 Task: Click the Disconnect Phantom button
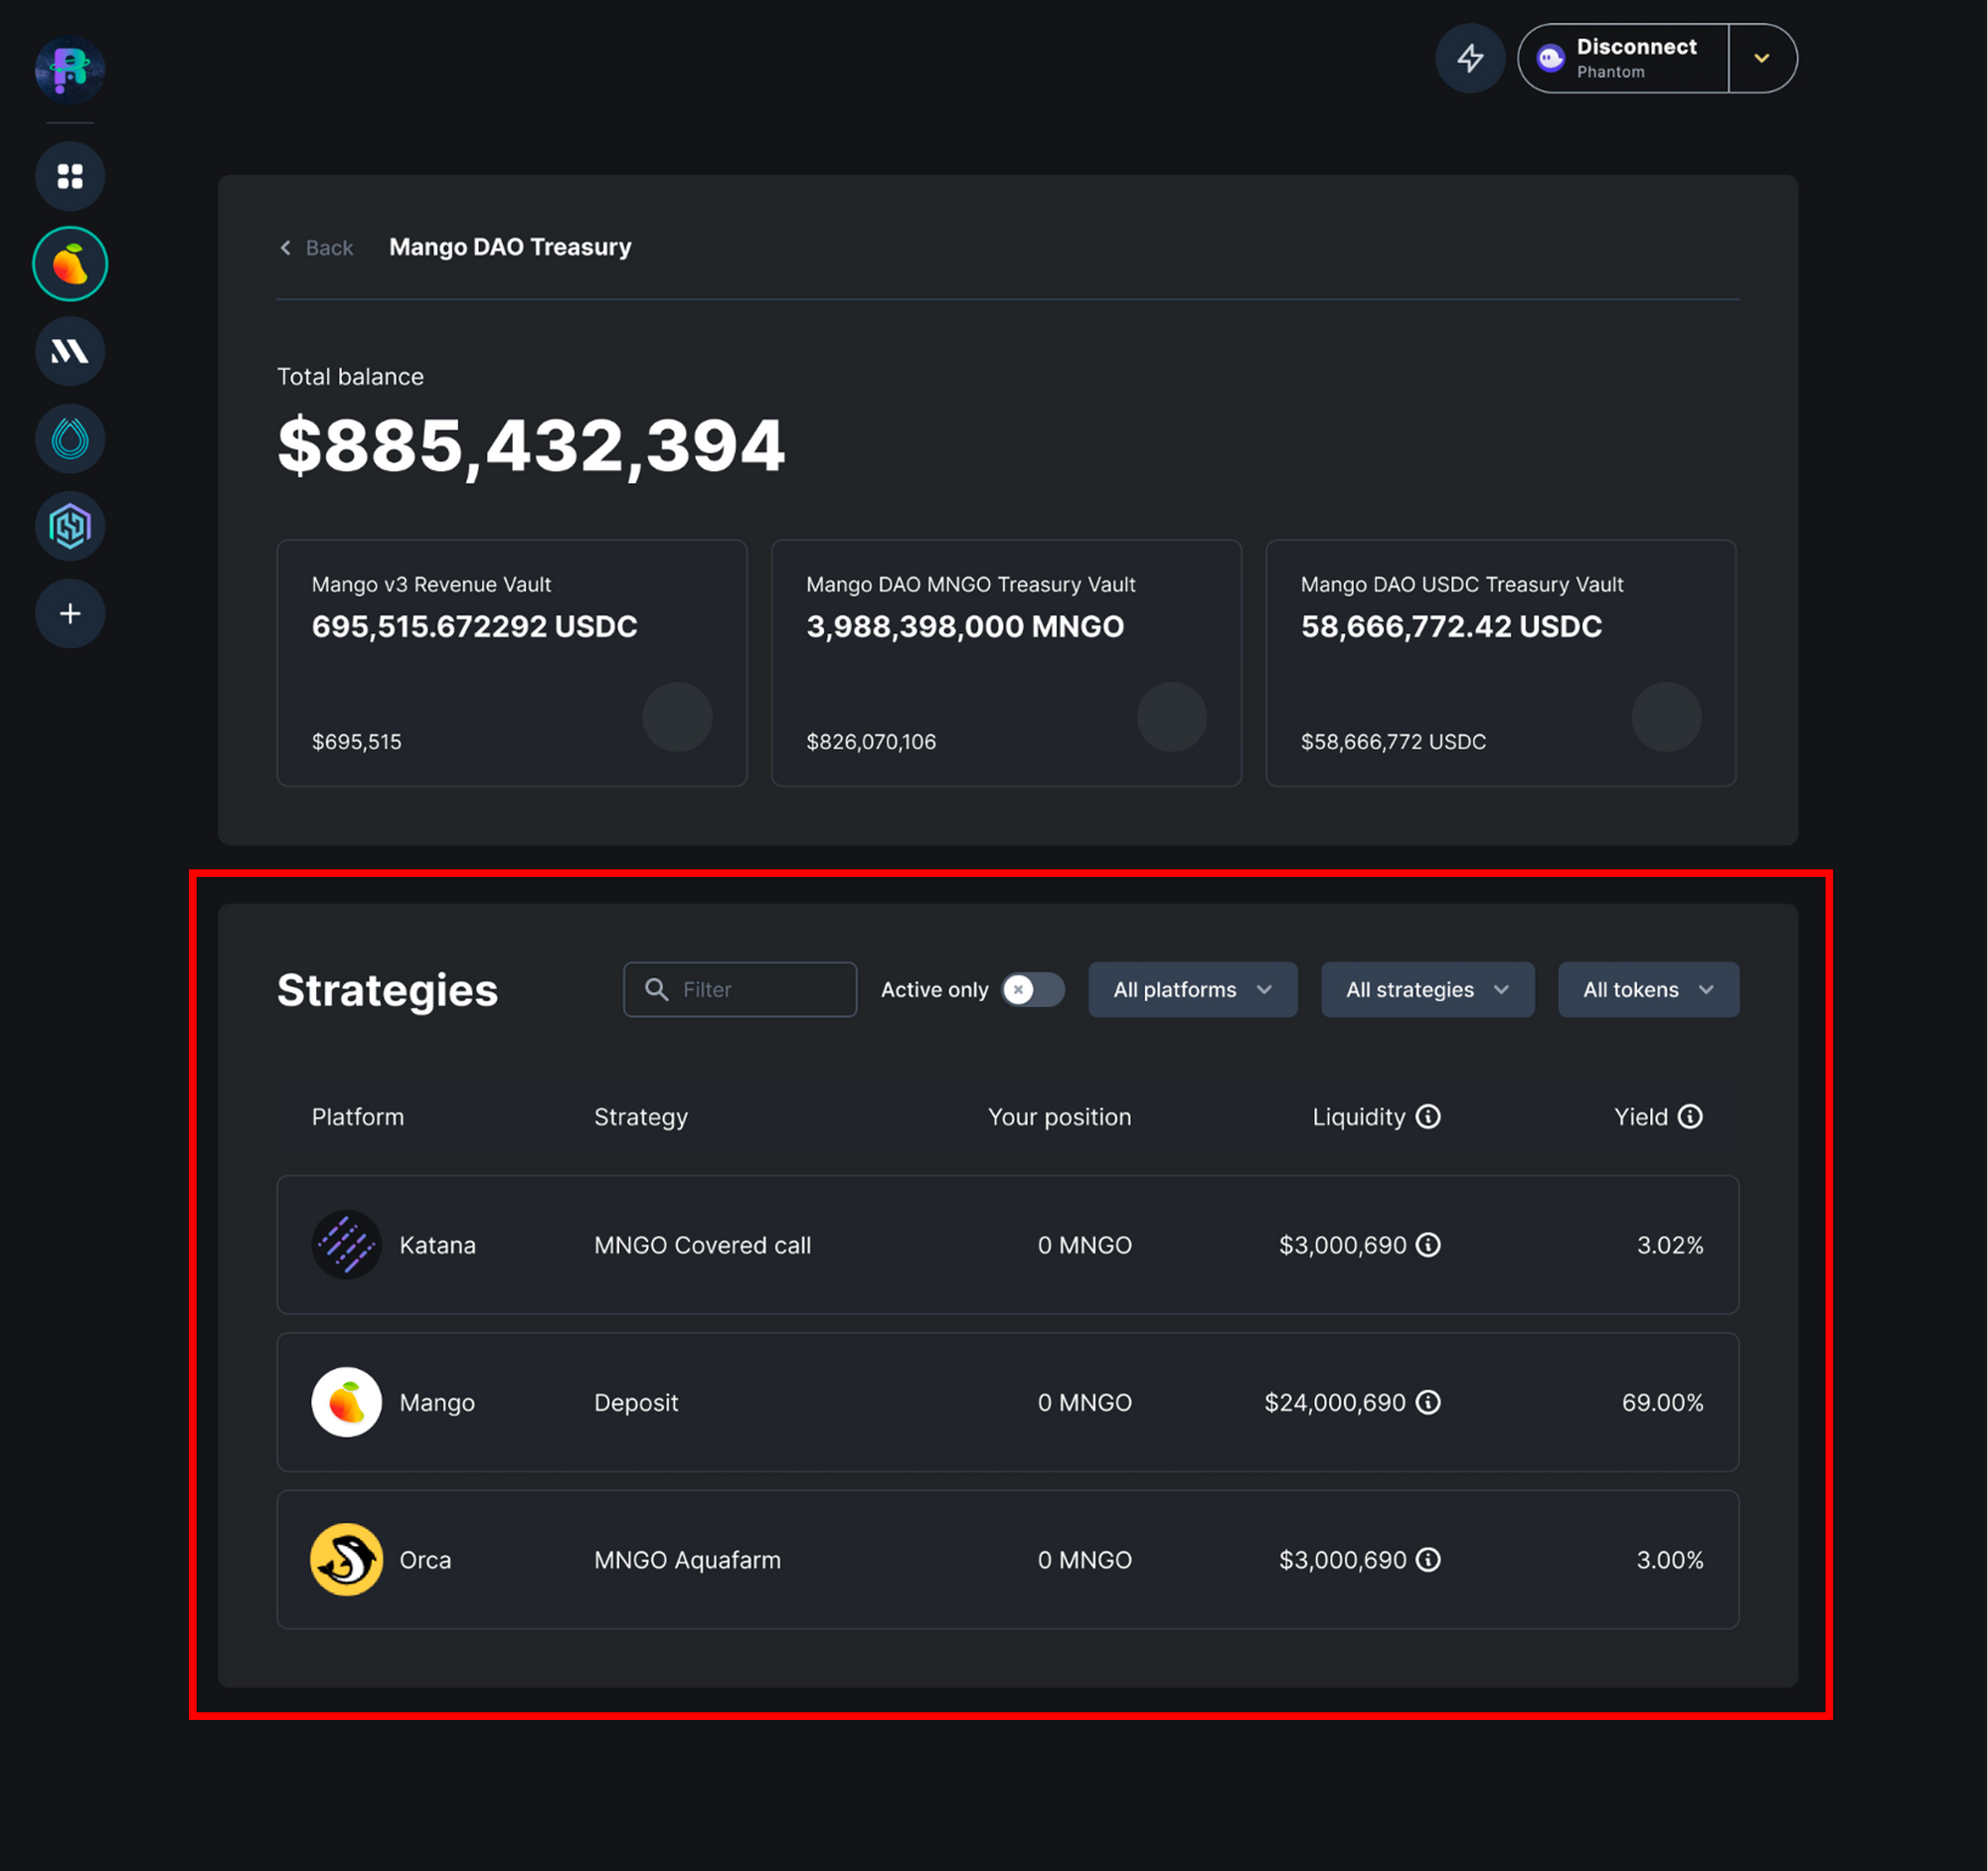pyautogui.click(x=1623, y=58)
